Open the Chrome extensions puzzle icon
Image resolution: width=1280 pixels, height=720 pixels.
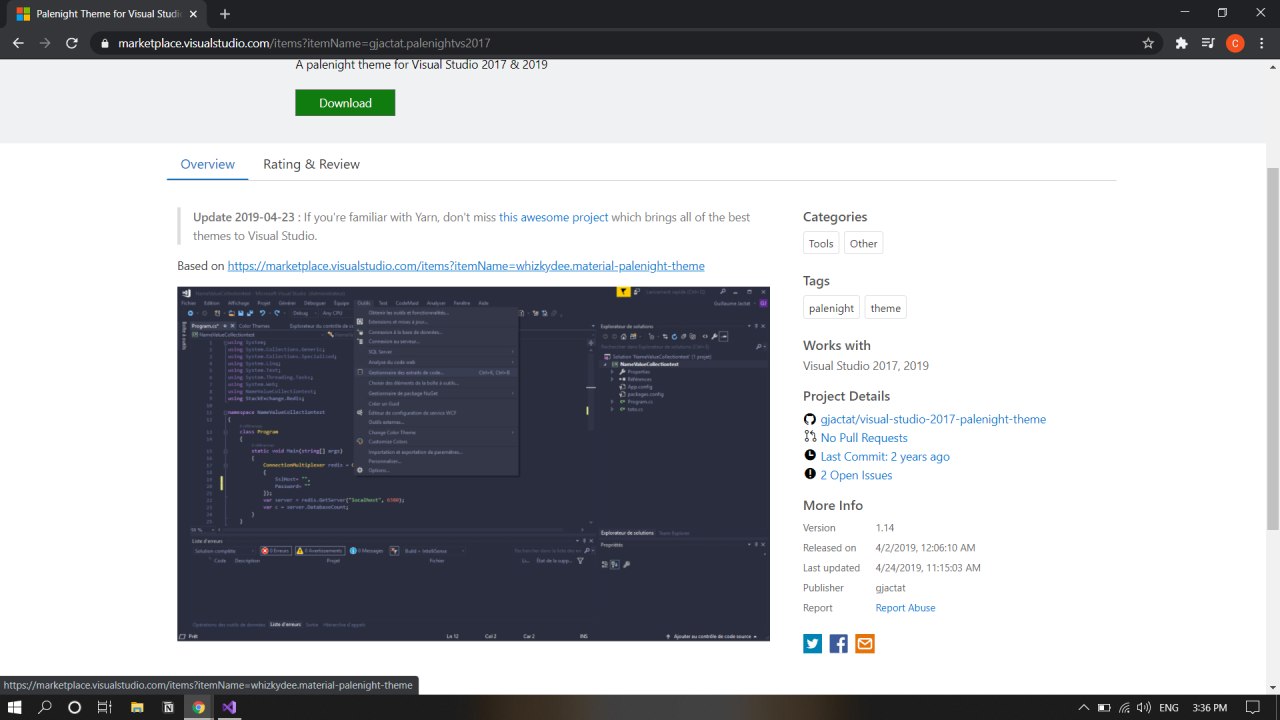[1181, 43]
